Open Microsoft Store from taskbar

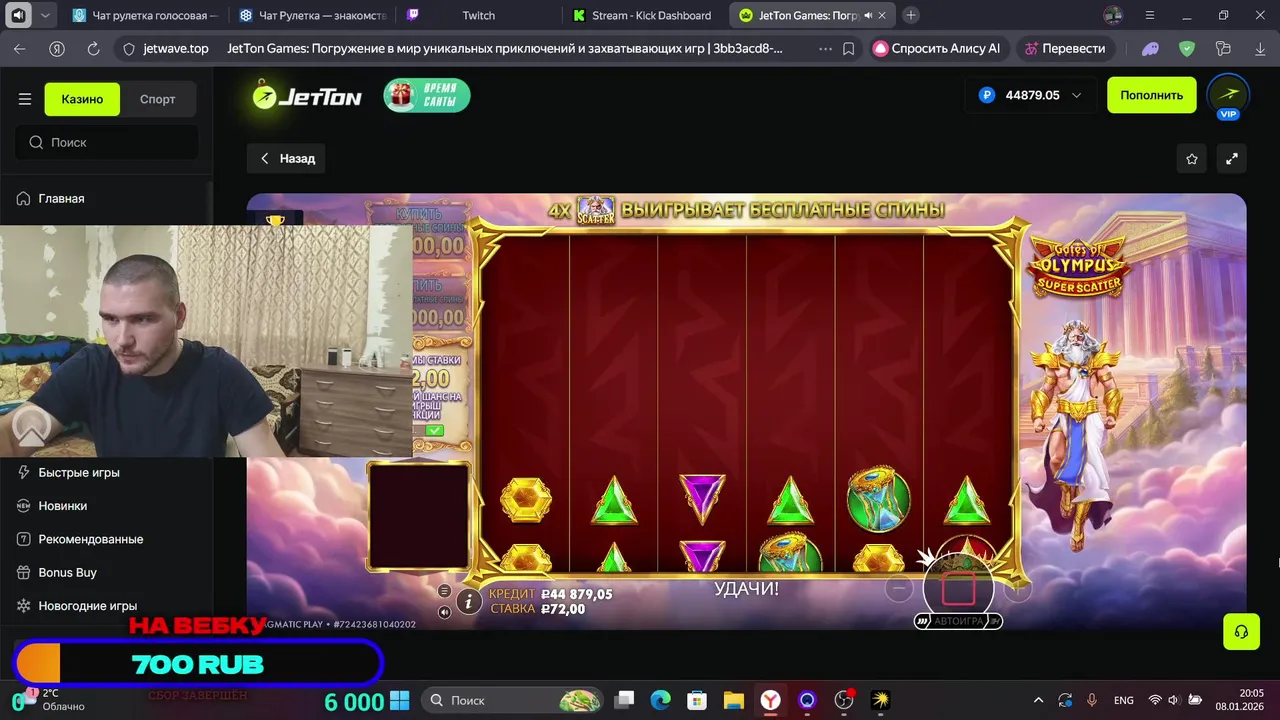[x=697, y=700]
